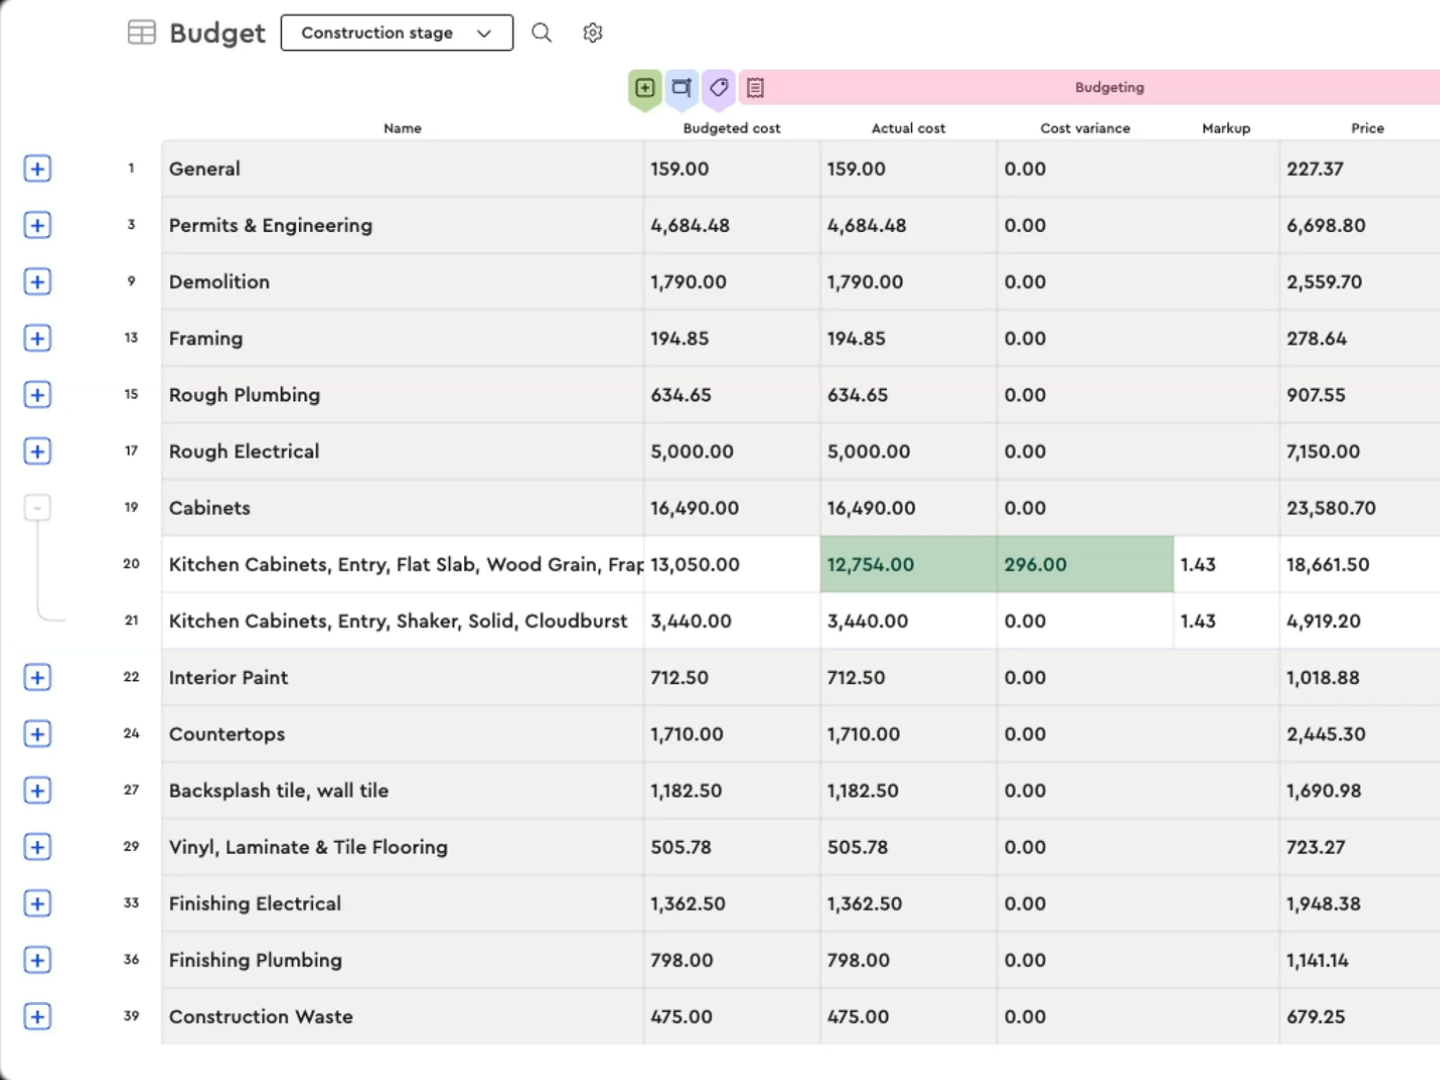Click the 18,661.50 price cell
This screenshot has height=1080, width=1440.
(x=1360, y=564)
